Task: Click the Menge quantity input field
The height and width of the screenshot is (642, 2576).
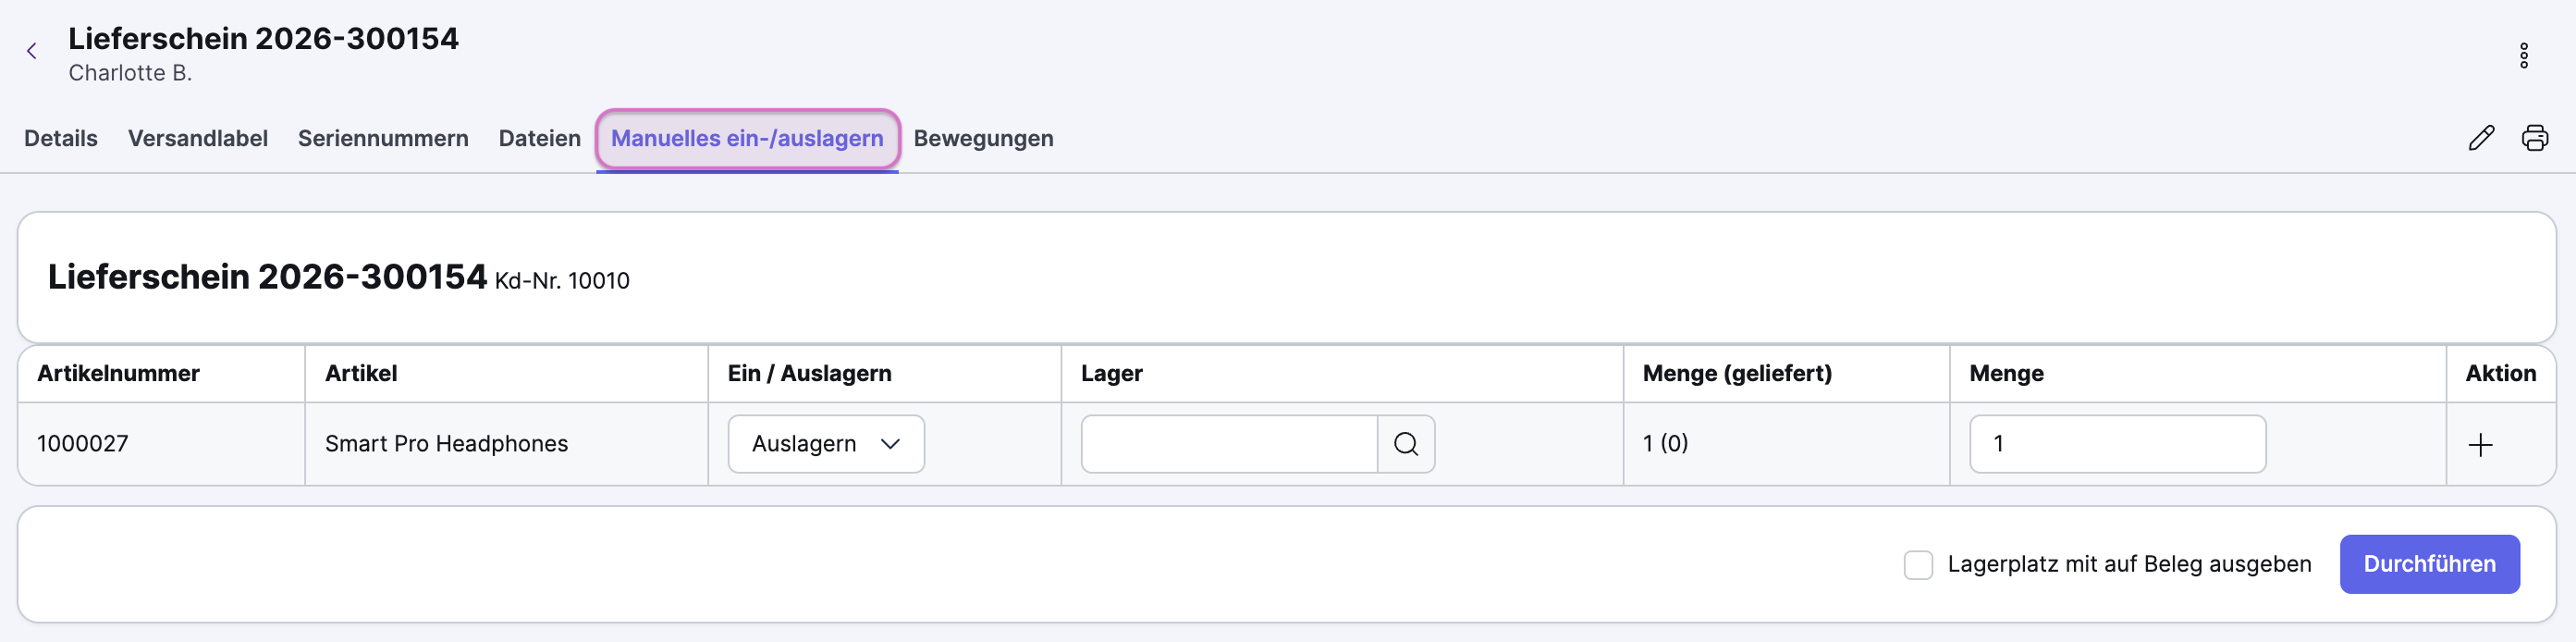Action: pos(2116,444)
